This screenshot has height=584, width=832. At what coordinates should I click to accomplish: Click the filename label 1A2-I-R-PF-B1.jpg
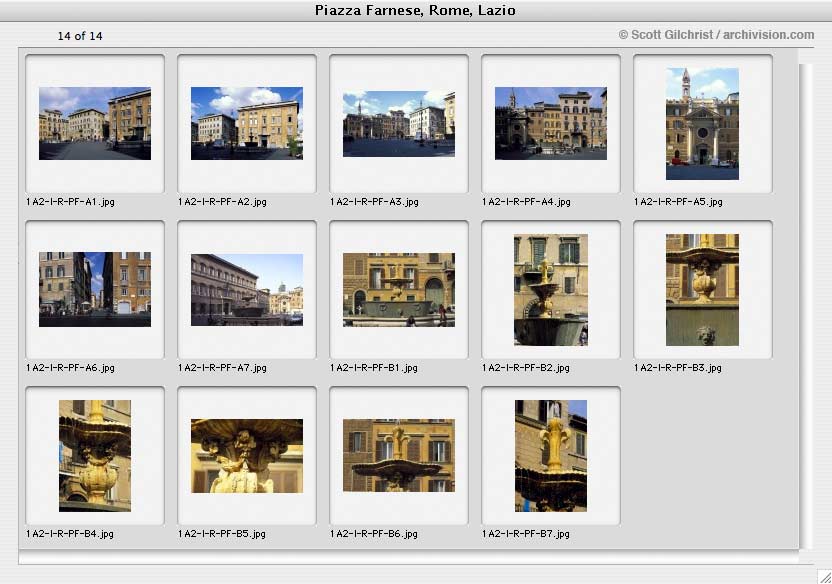[x=374, y=368]
